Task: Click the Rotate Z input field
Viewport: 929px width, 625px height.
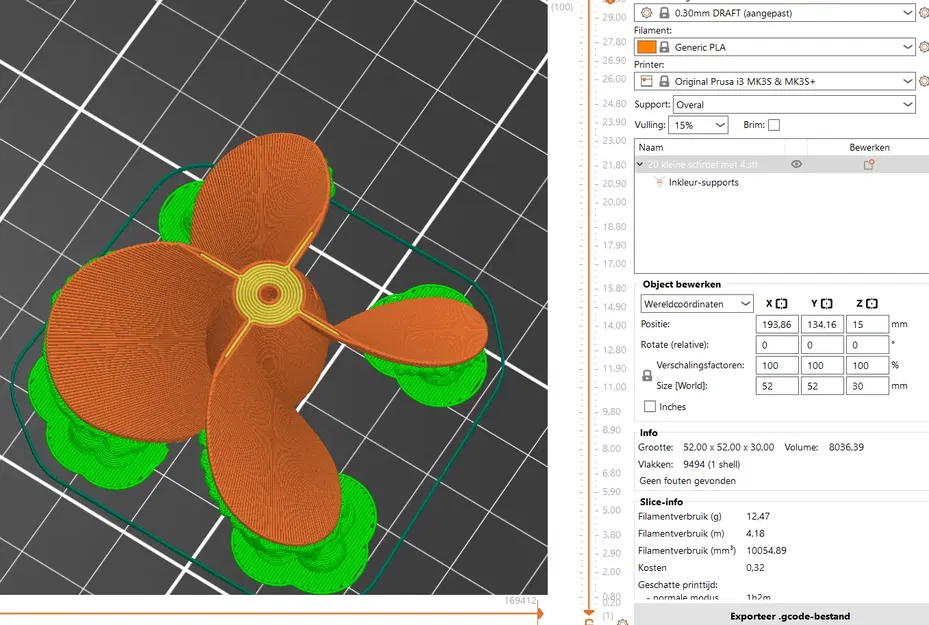Action: point(867,345)
